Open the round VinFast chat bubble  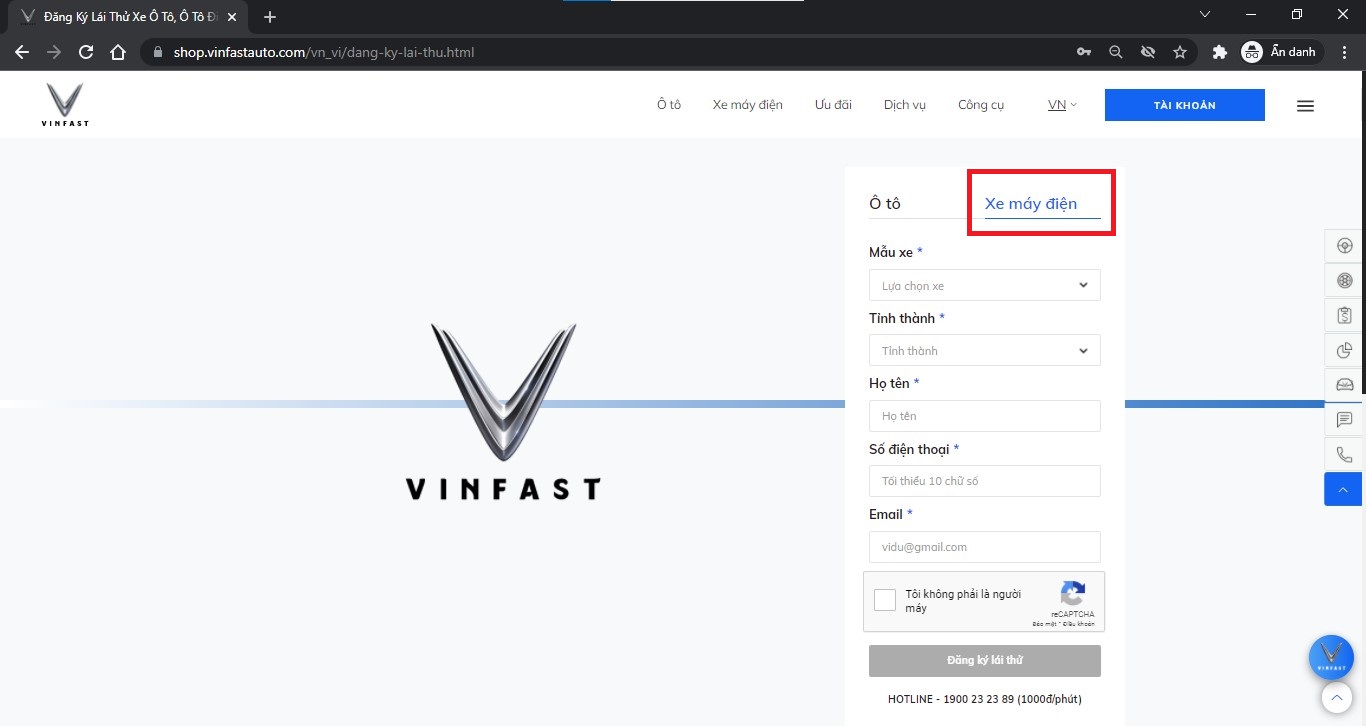click(1331, 658)
